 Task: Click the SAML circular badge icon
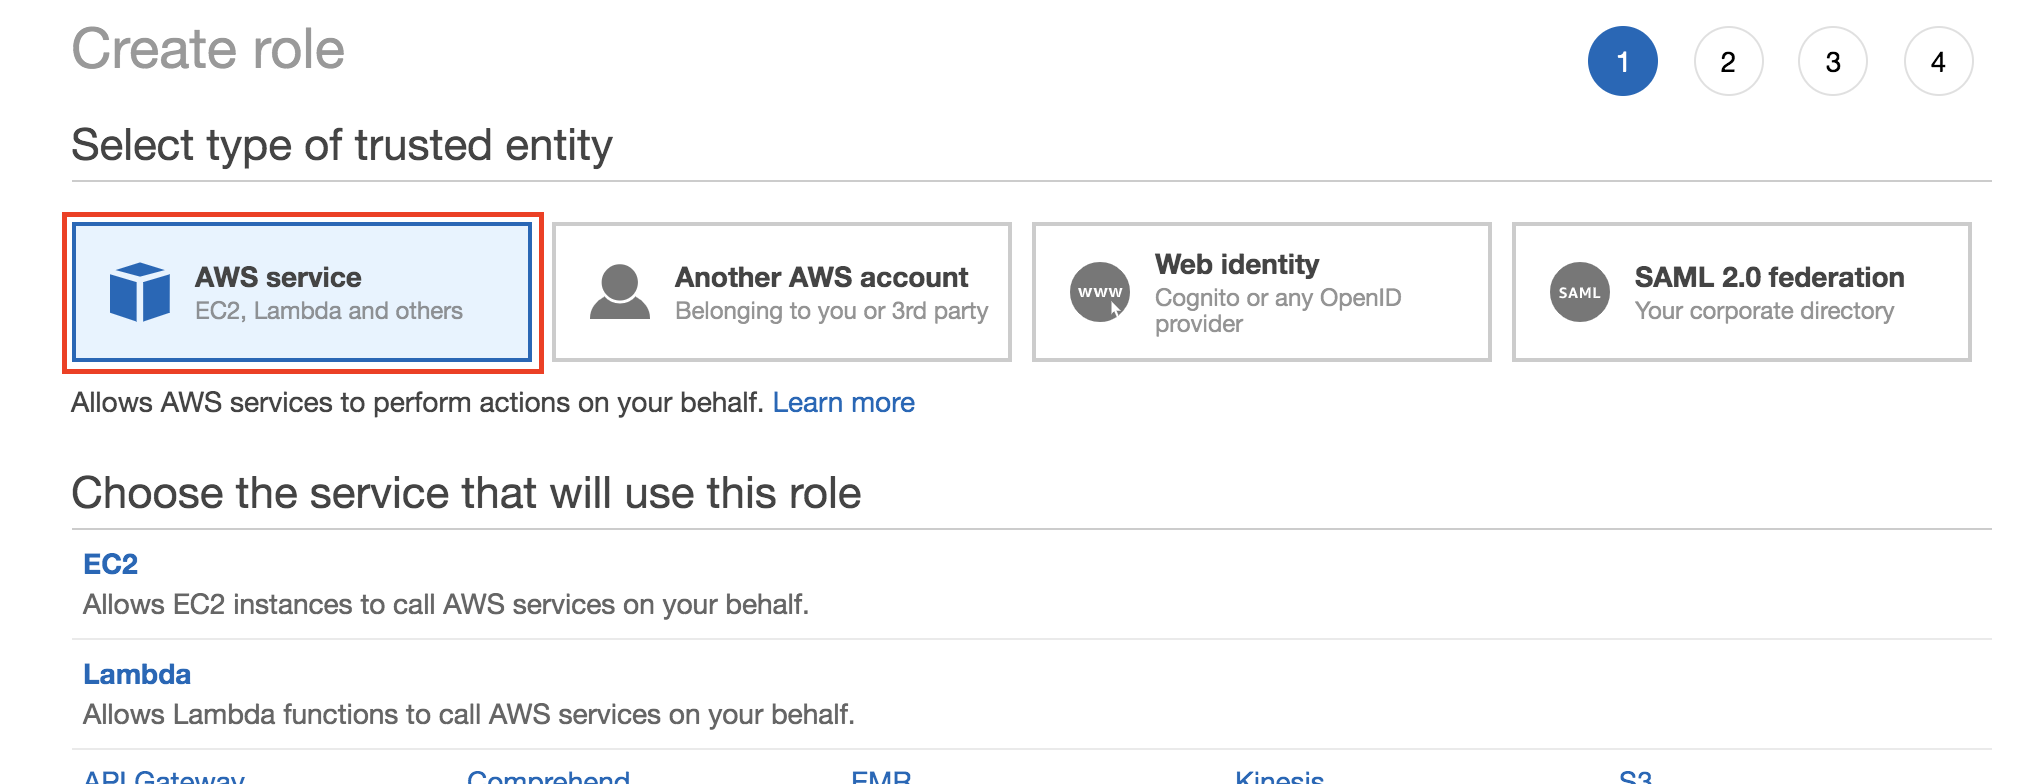[x=1580, y=292]
